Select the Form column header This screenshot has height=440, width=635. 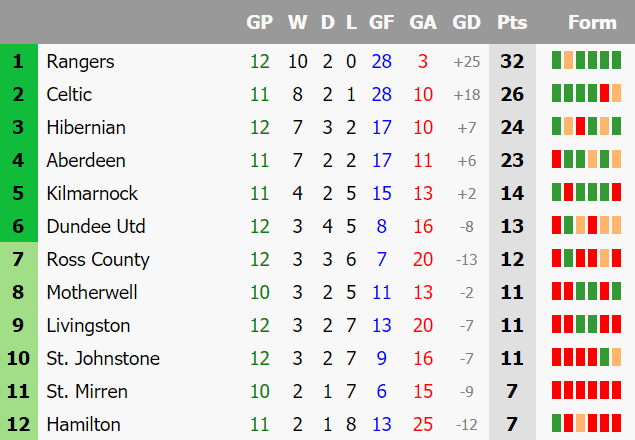[x=592, y=22]
